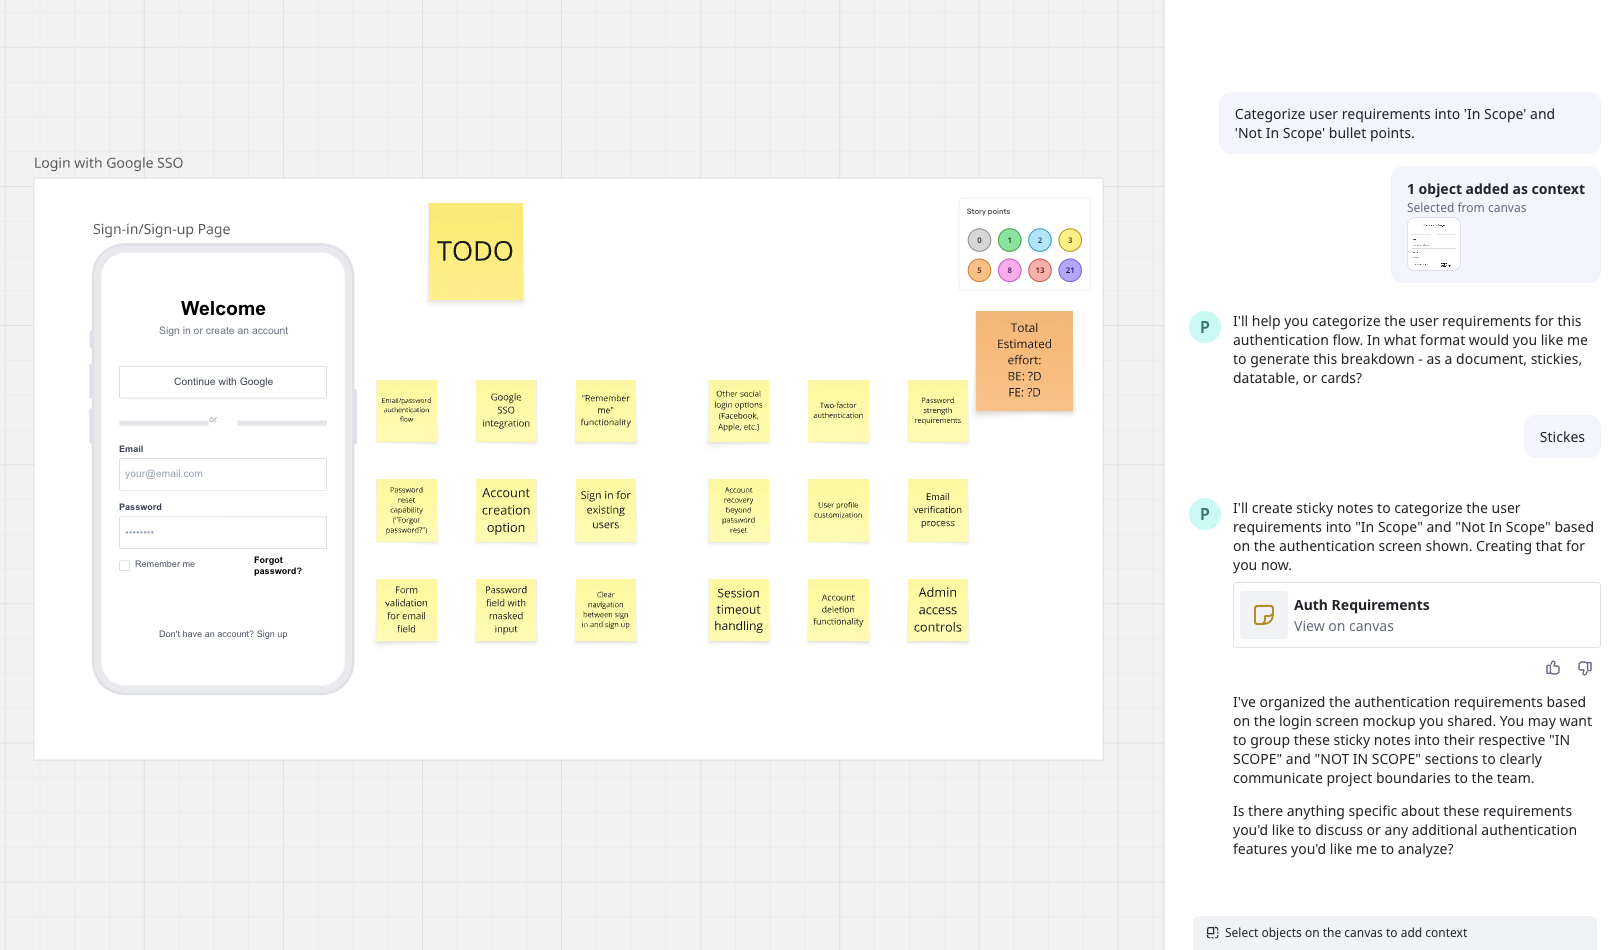The height and width of the screenshot is (950, 1612).
Task: Select the large TODO sticky note
Action: pos(476,251)
